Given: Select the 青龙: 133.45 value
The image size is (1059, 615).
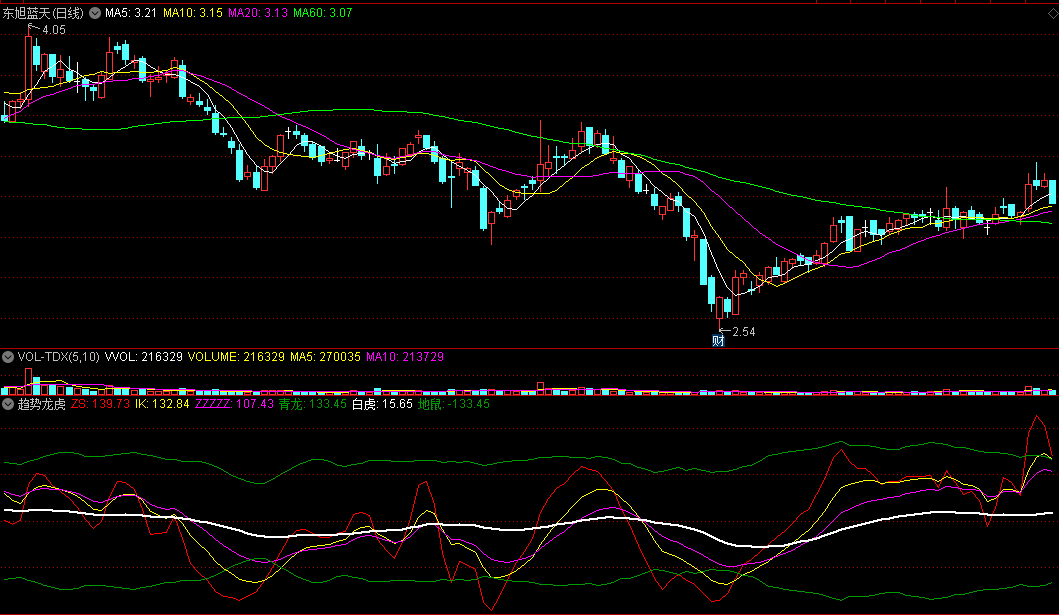Looking at the screenshot, I should click(313, 404).
